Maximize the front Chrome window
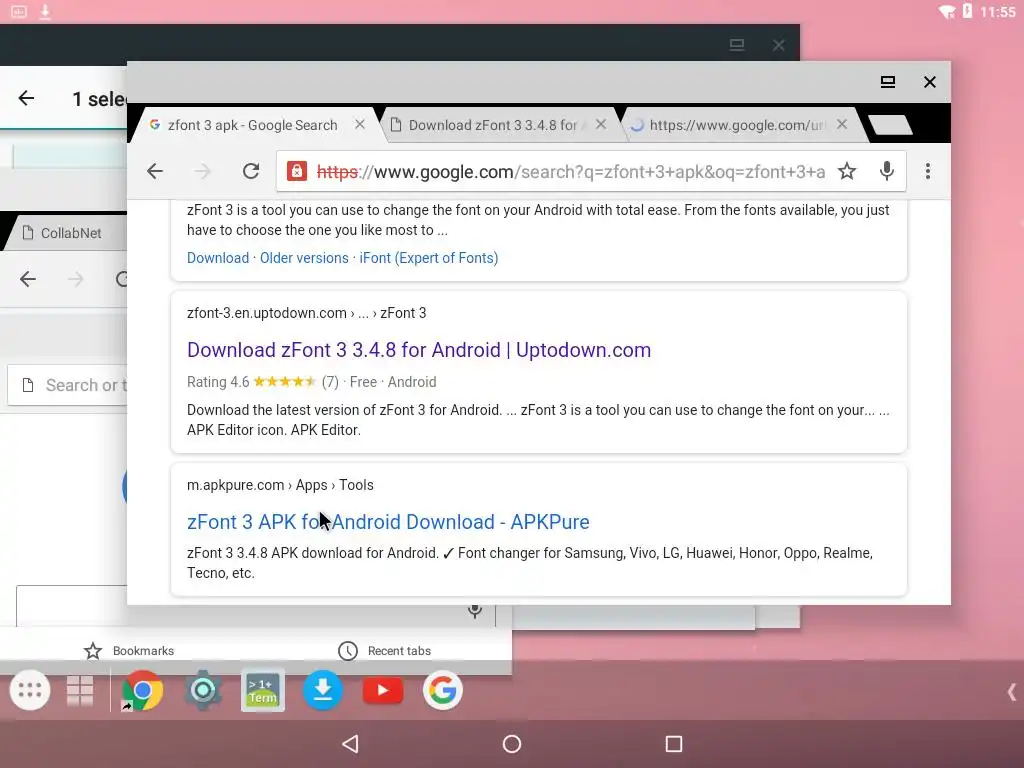 pyautogui.click(x=888, y=82)
